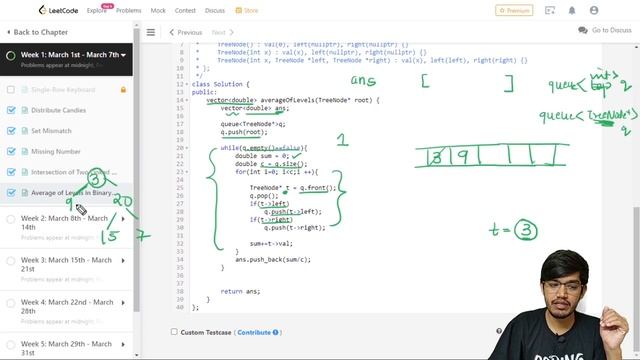The width and height of the screenshot is (640, 360).
Task: Expand the Week 4: March 22nd arrow
Action: tap(123, 302)
